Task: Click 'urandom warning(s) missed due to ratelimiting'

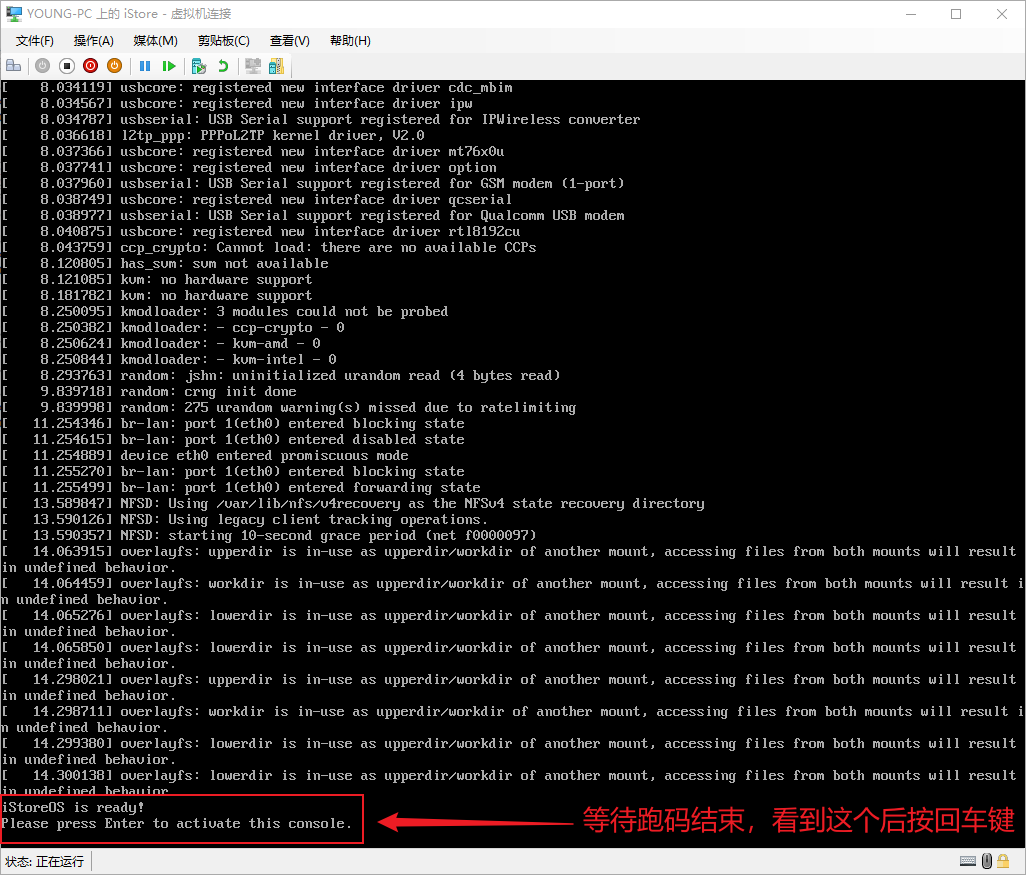Action: [289, 408]
